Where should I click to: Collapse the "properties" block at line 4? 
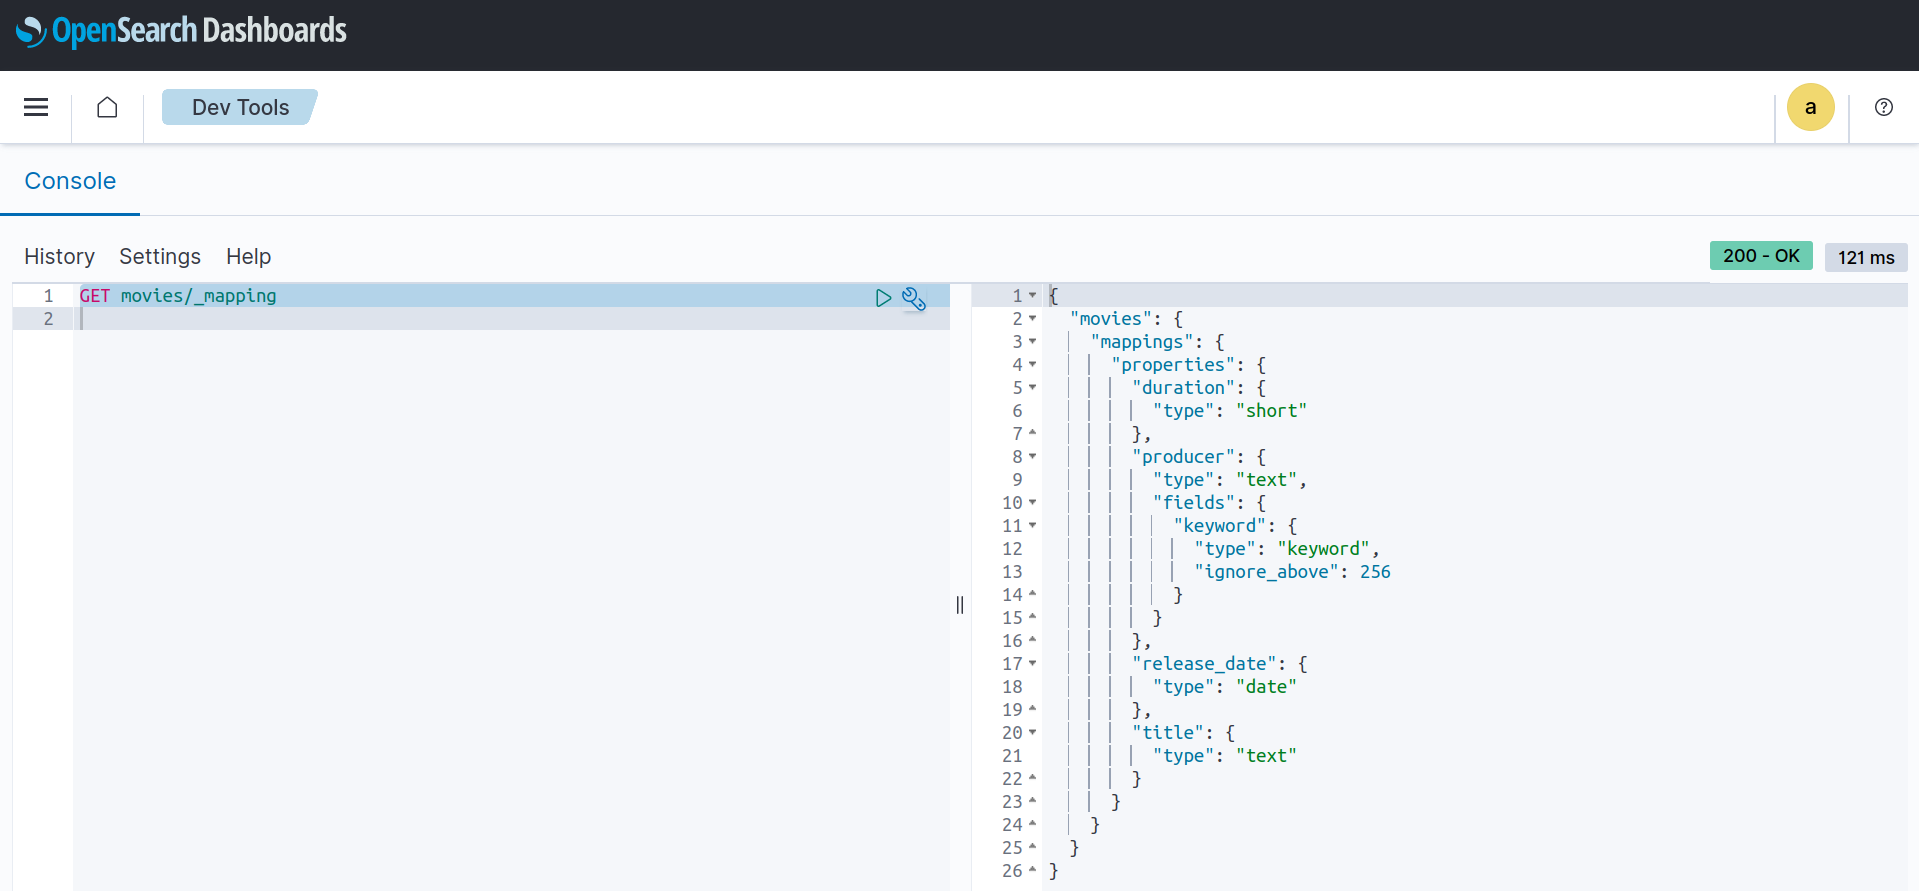(1033, 365)
